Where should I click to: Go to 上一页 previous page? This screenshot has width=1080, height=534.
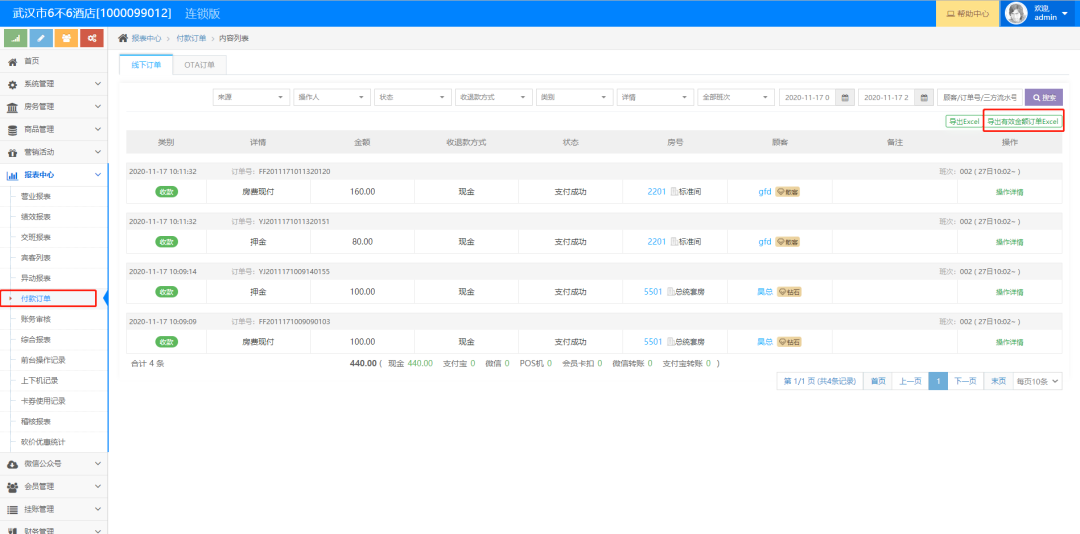910,381
